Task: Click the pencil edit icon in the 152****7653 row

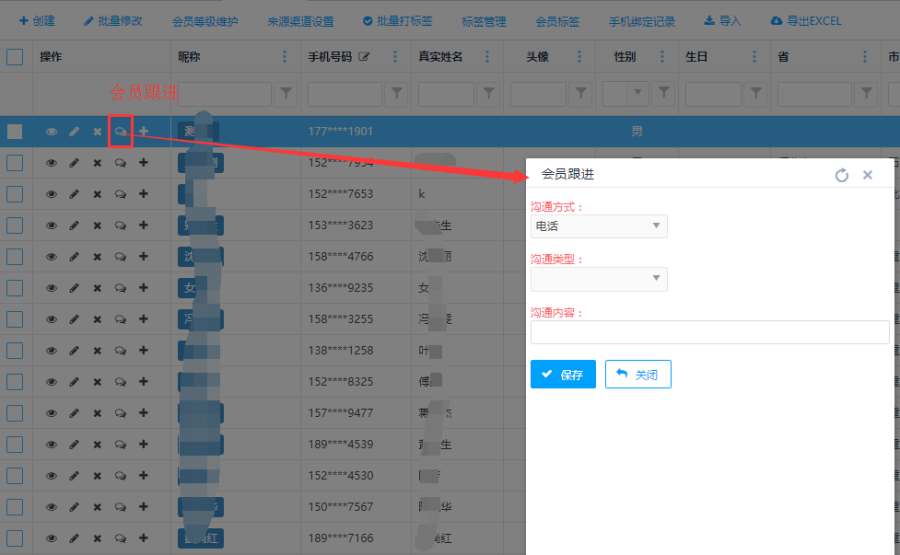Action: click(x=74, y=194)
